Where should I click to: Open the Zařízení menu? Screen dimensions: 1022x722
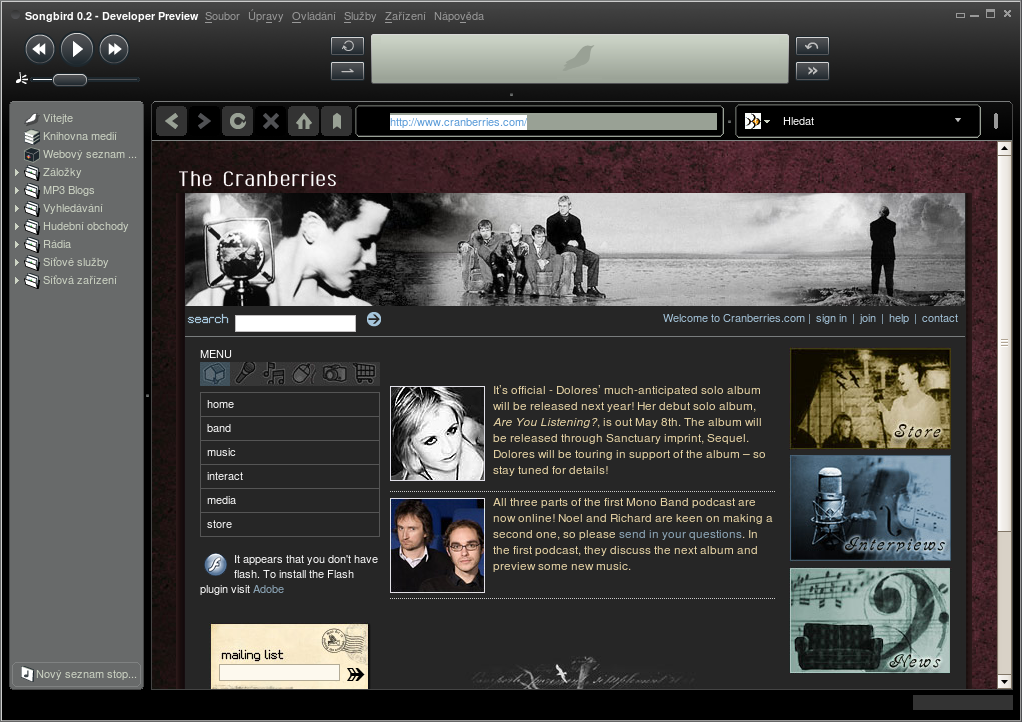[x=405, y=16]
